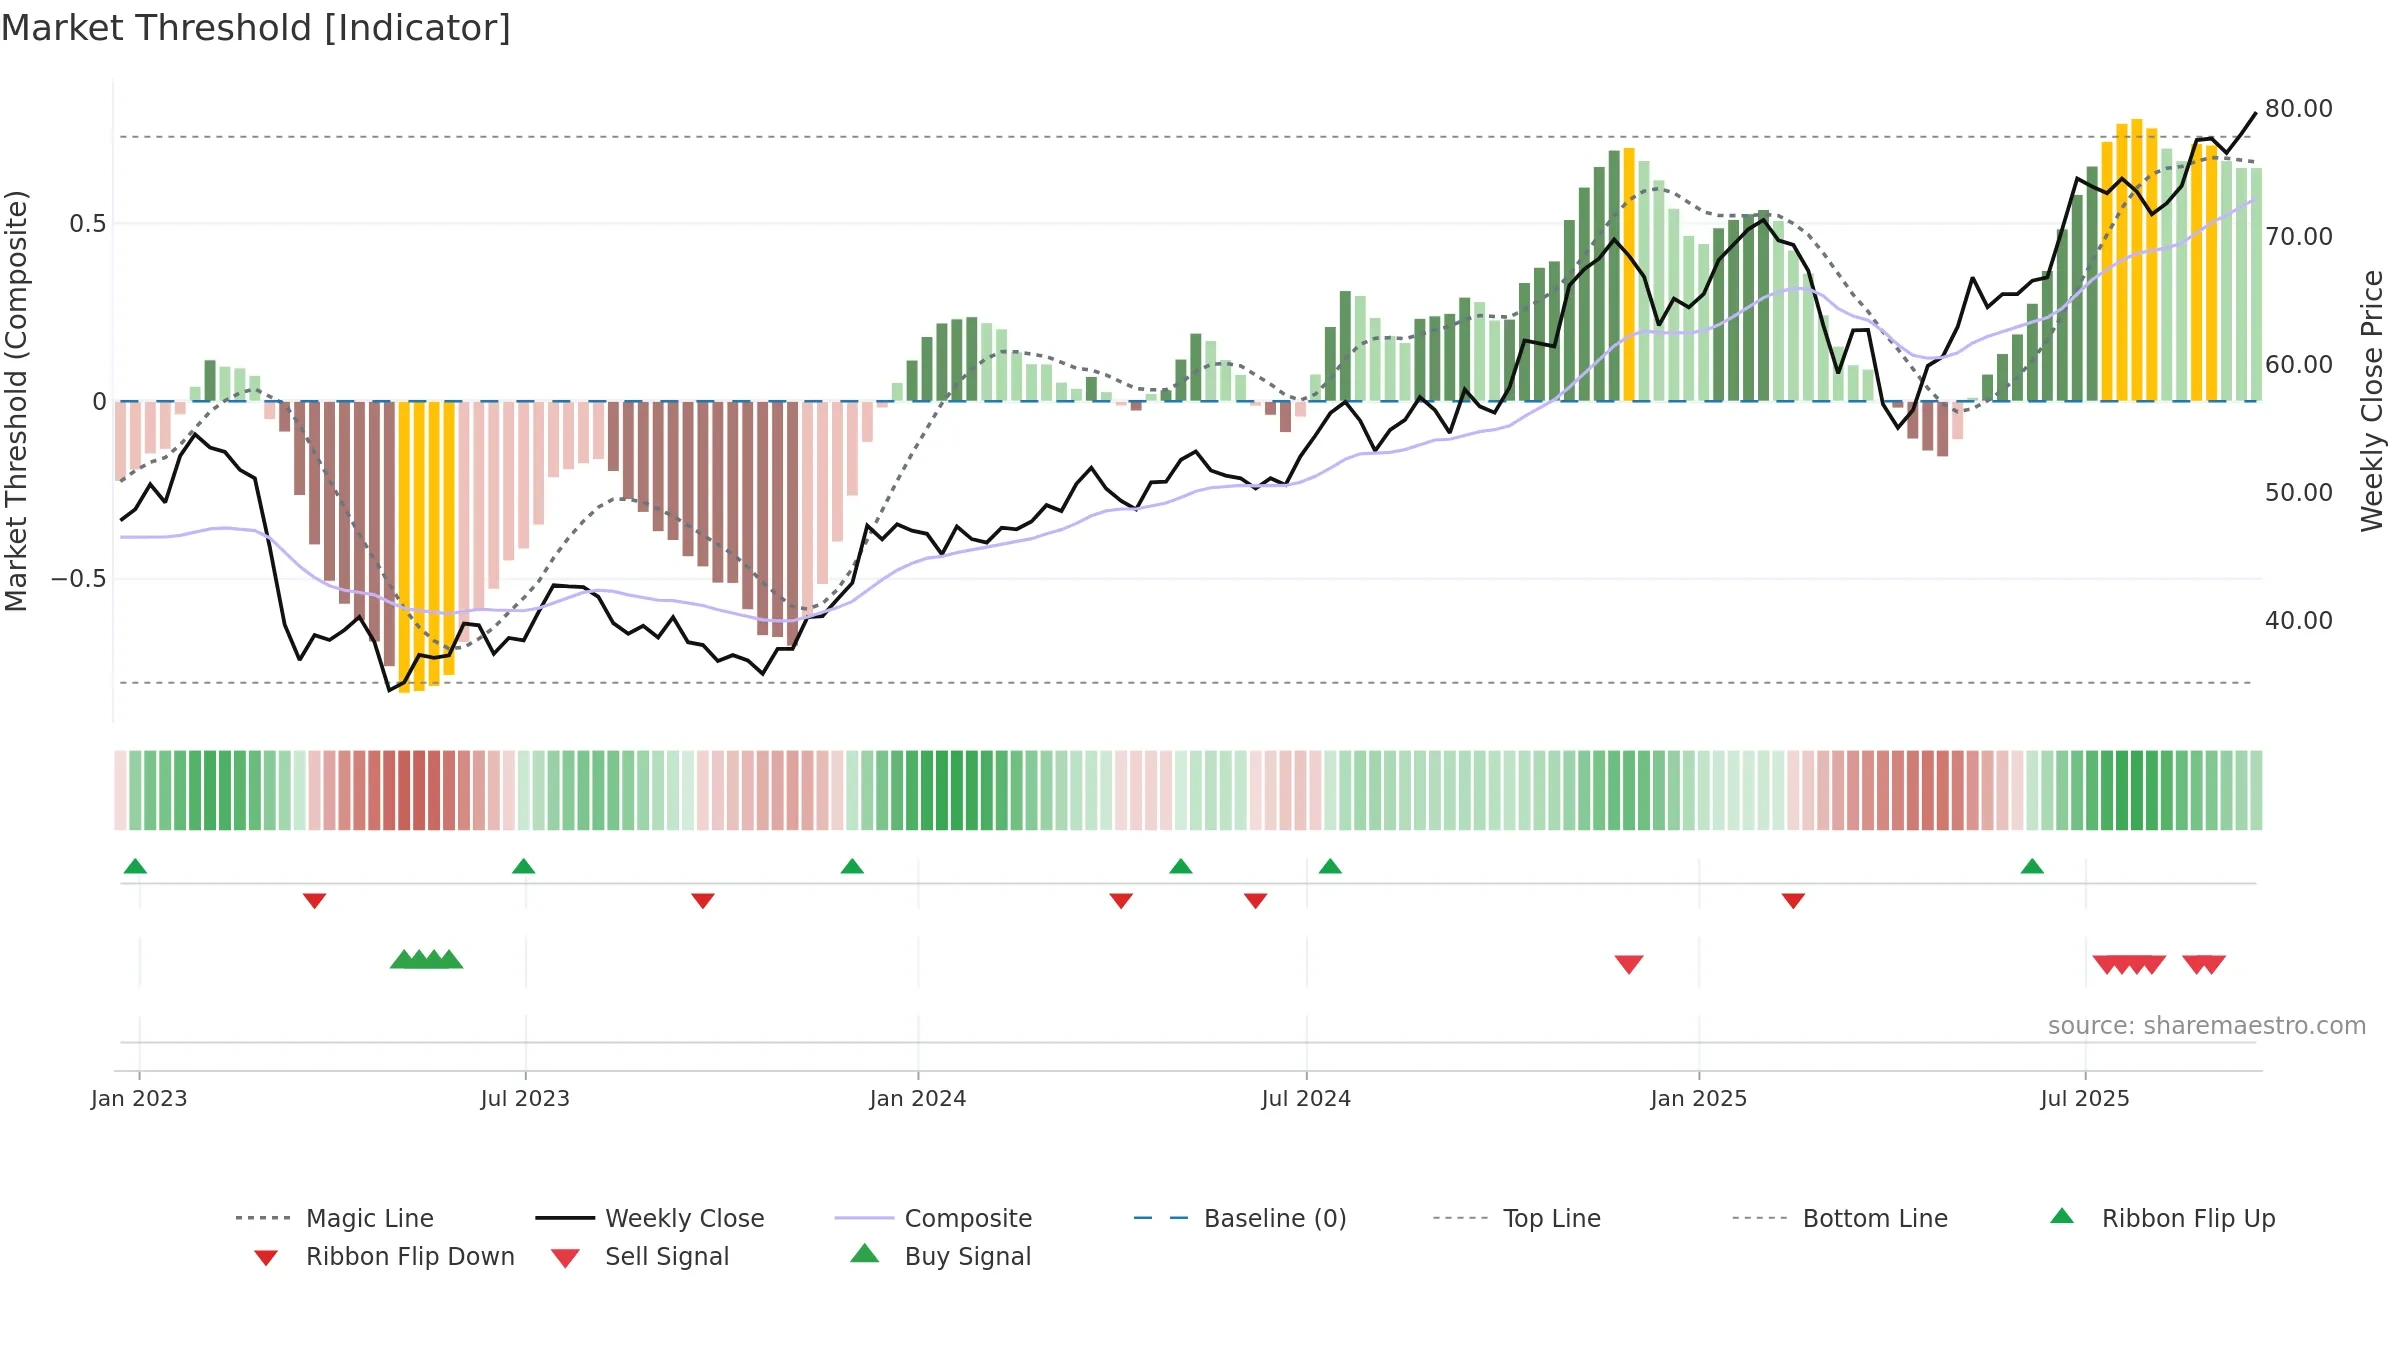This screenshot has width=2400, height=1350.
Task: Click the Ribbon Flip Down marker near Apr 2024
Action: click(1121, 901)
